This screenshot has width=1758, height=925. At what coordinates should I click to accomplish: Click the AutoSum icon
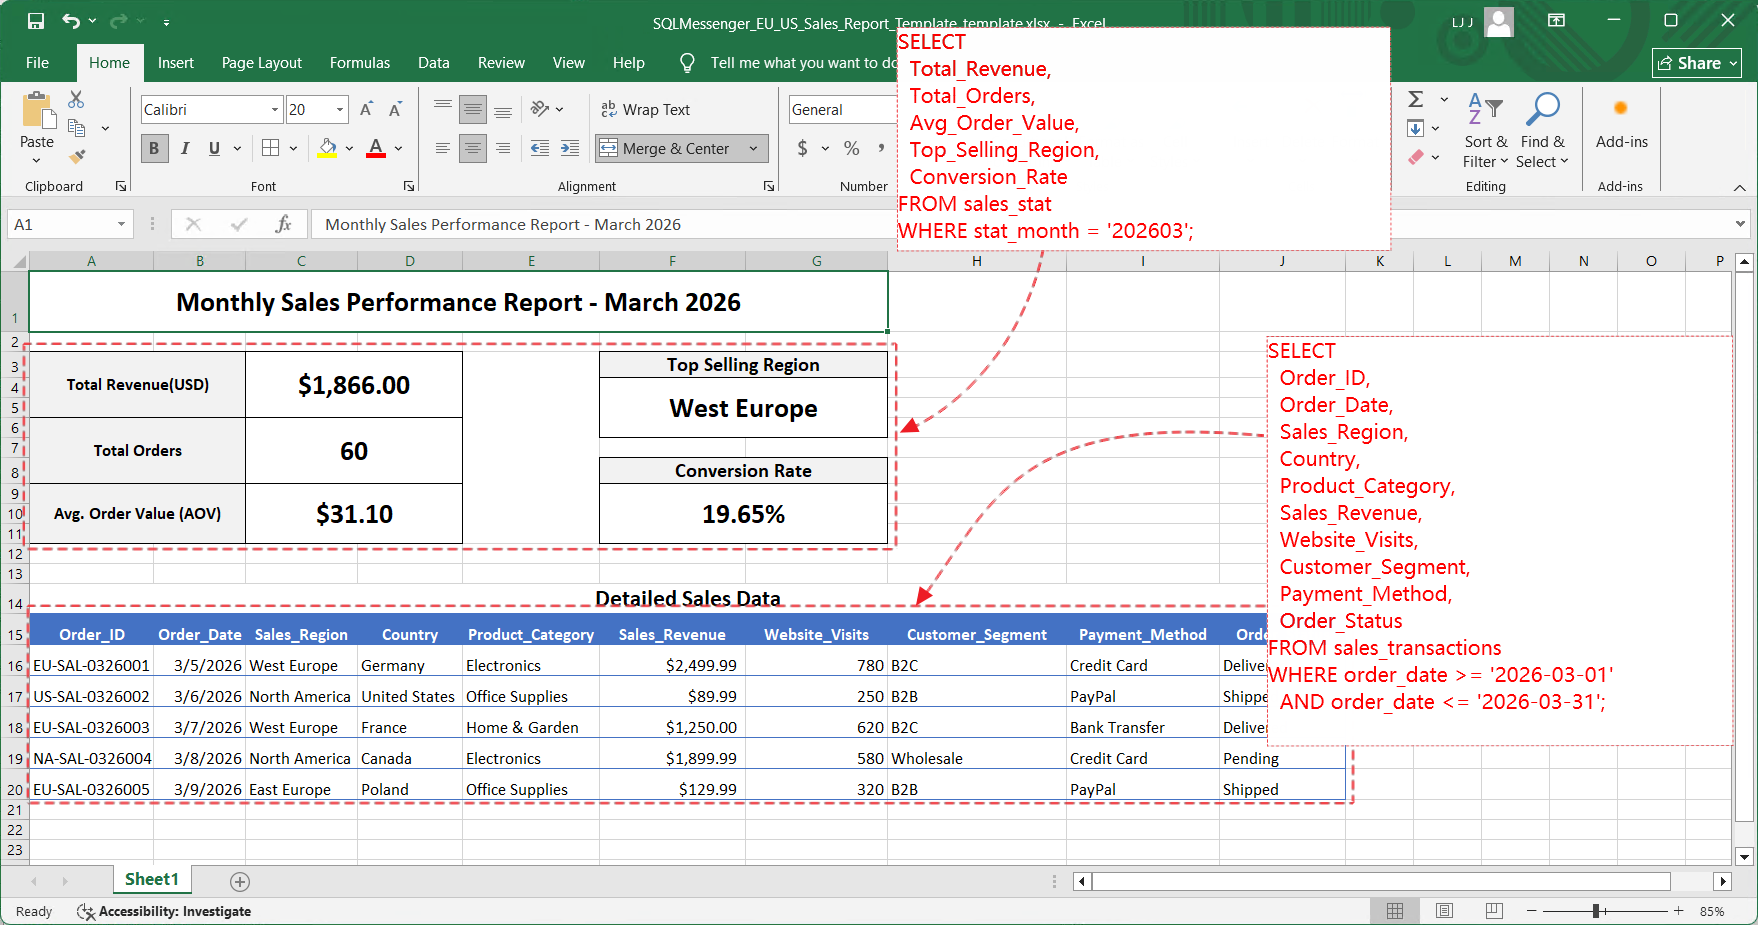click(x=1415, y=100)
